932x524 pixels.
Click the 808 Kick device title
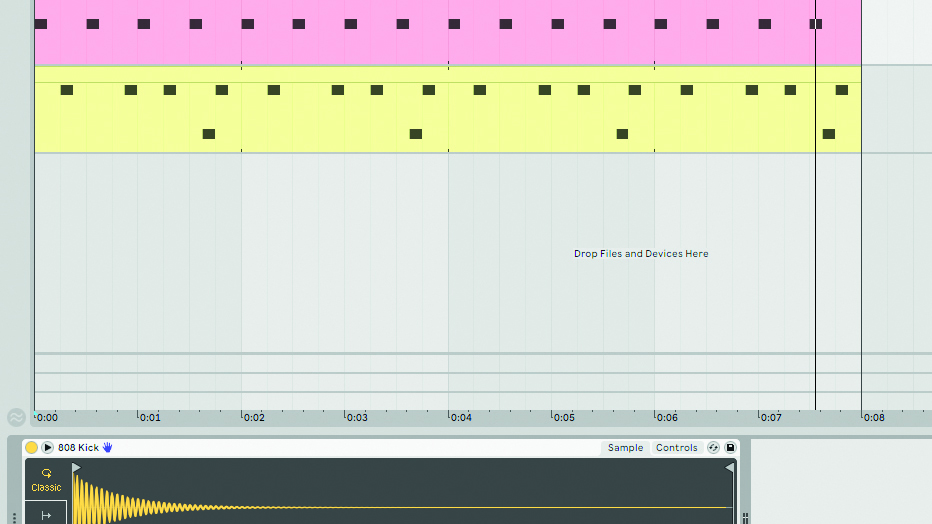click(x=78, y=447)
